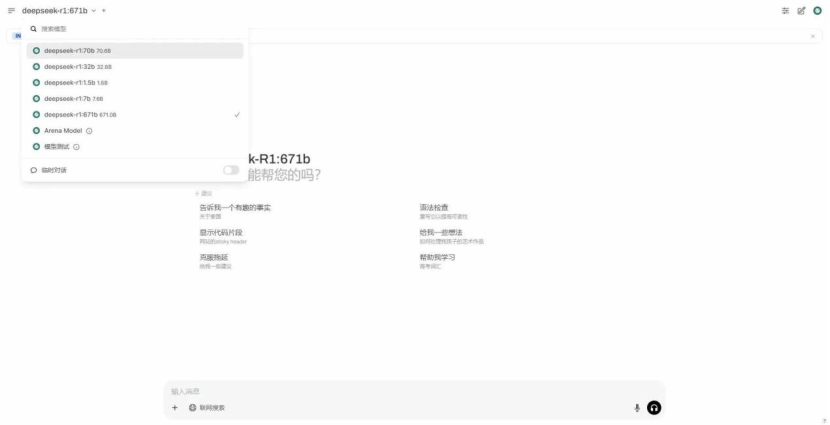
Task: Select the 模型测试 model entry
Action: click(x=135, y=147)
